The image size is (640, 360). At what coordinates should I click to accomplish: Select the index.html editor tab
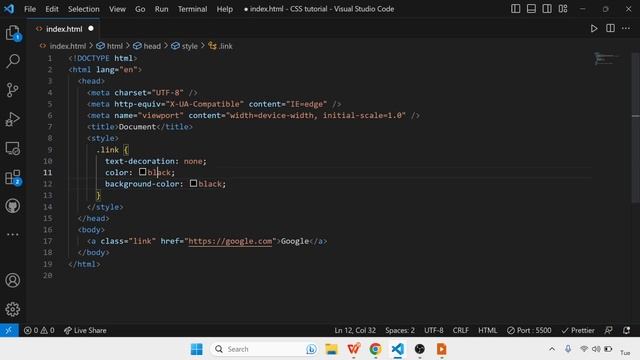click(63, 29)
